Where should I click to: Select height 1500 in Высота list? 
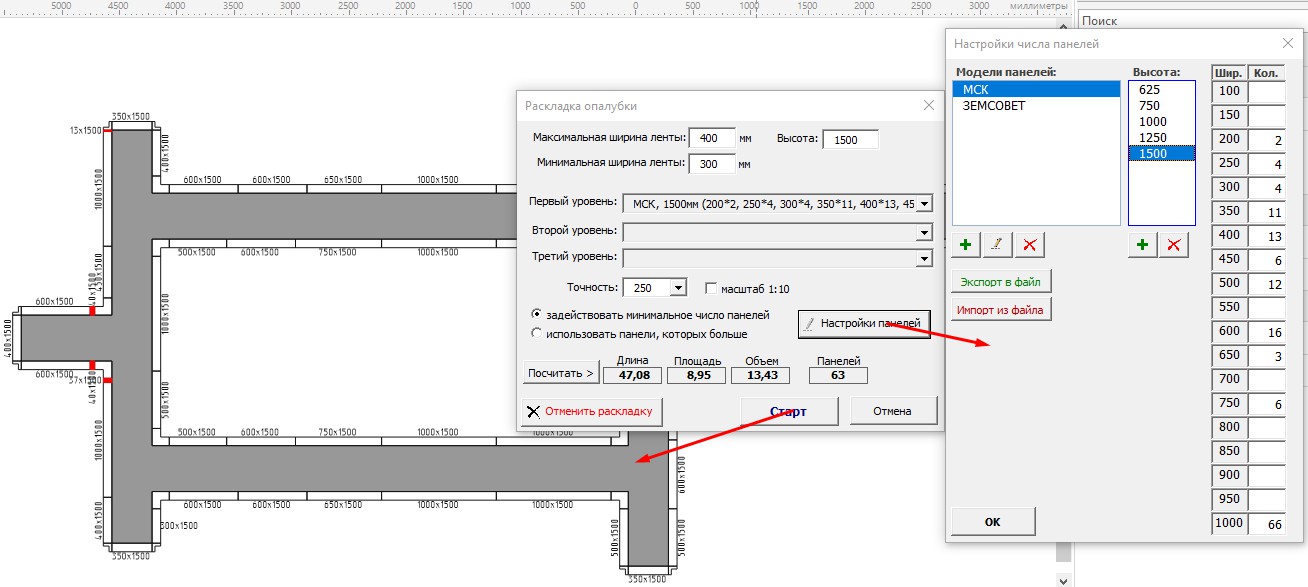click(1162, 153)
